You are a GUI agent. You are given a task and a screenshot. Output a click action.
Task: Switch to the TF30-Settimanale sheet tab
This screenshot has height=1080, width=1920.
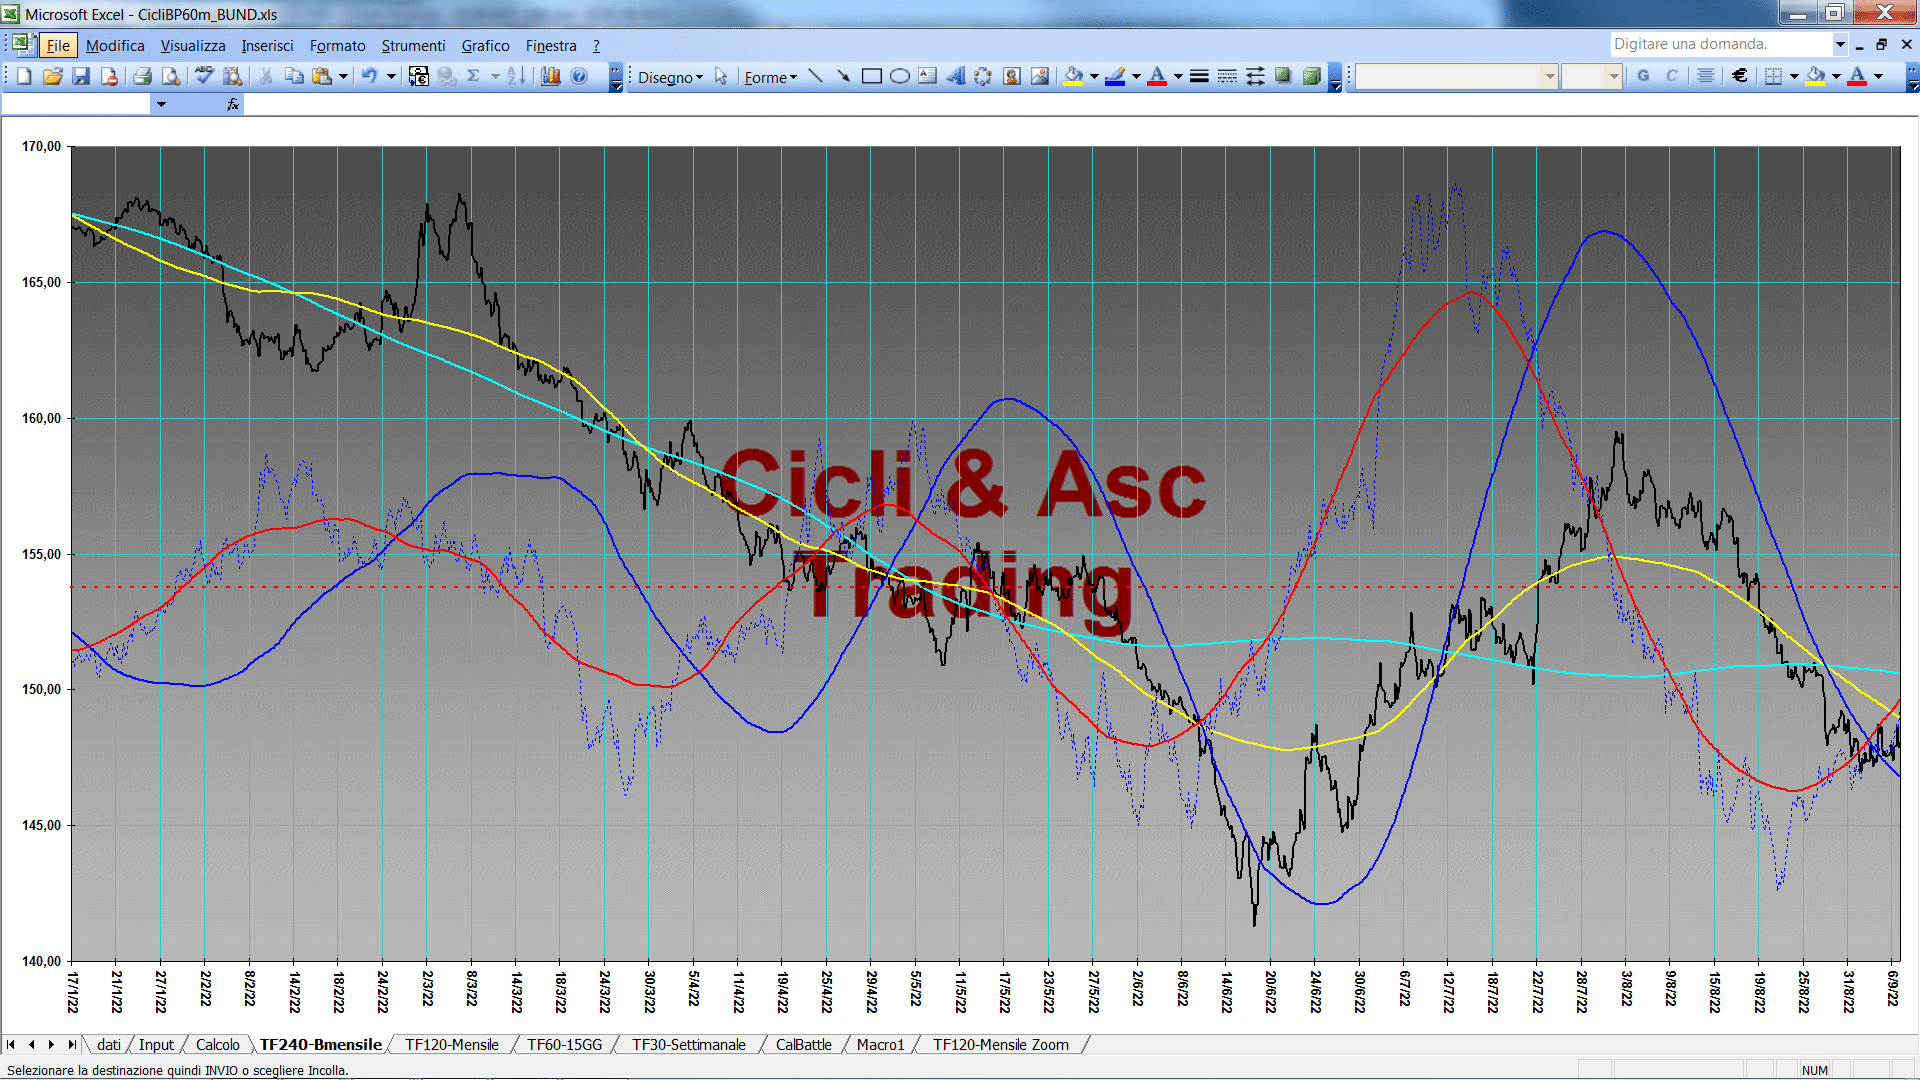[x=688, y=1044]
